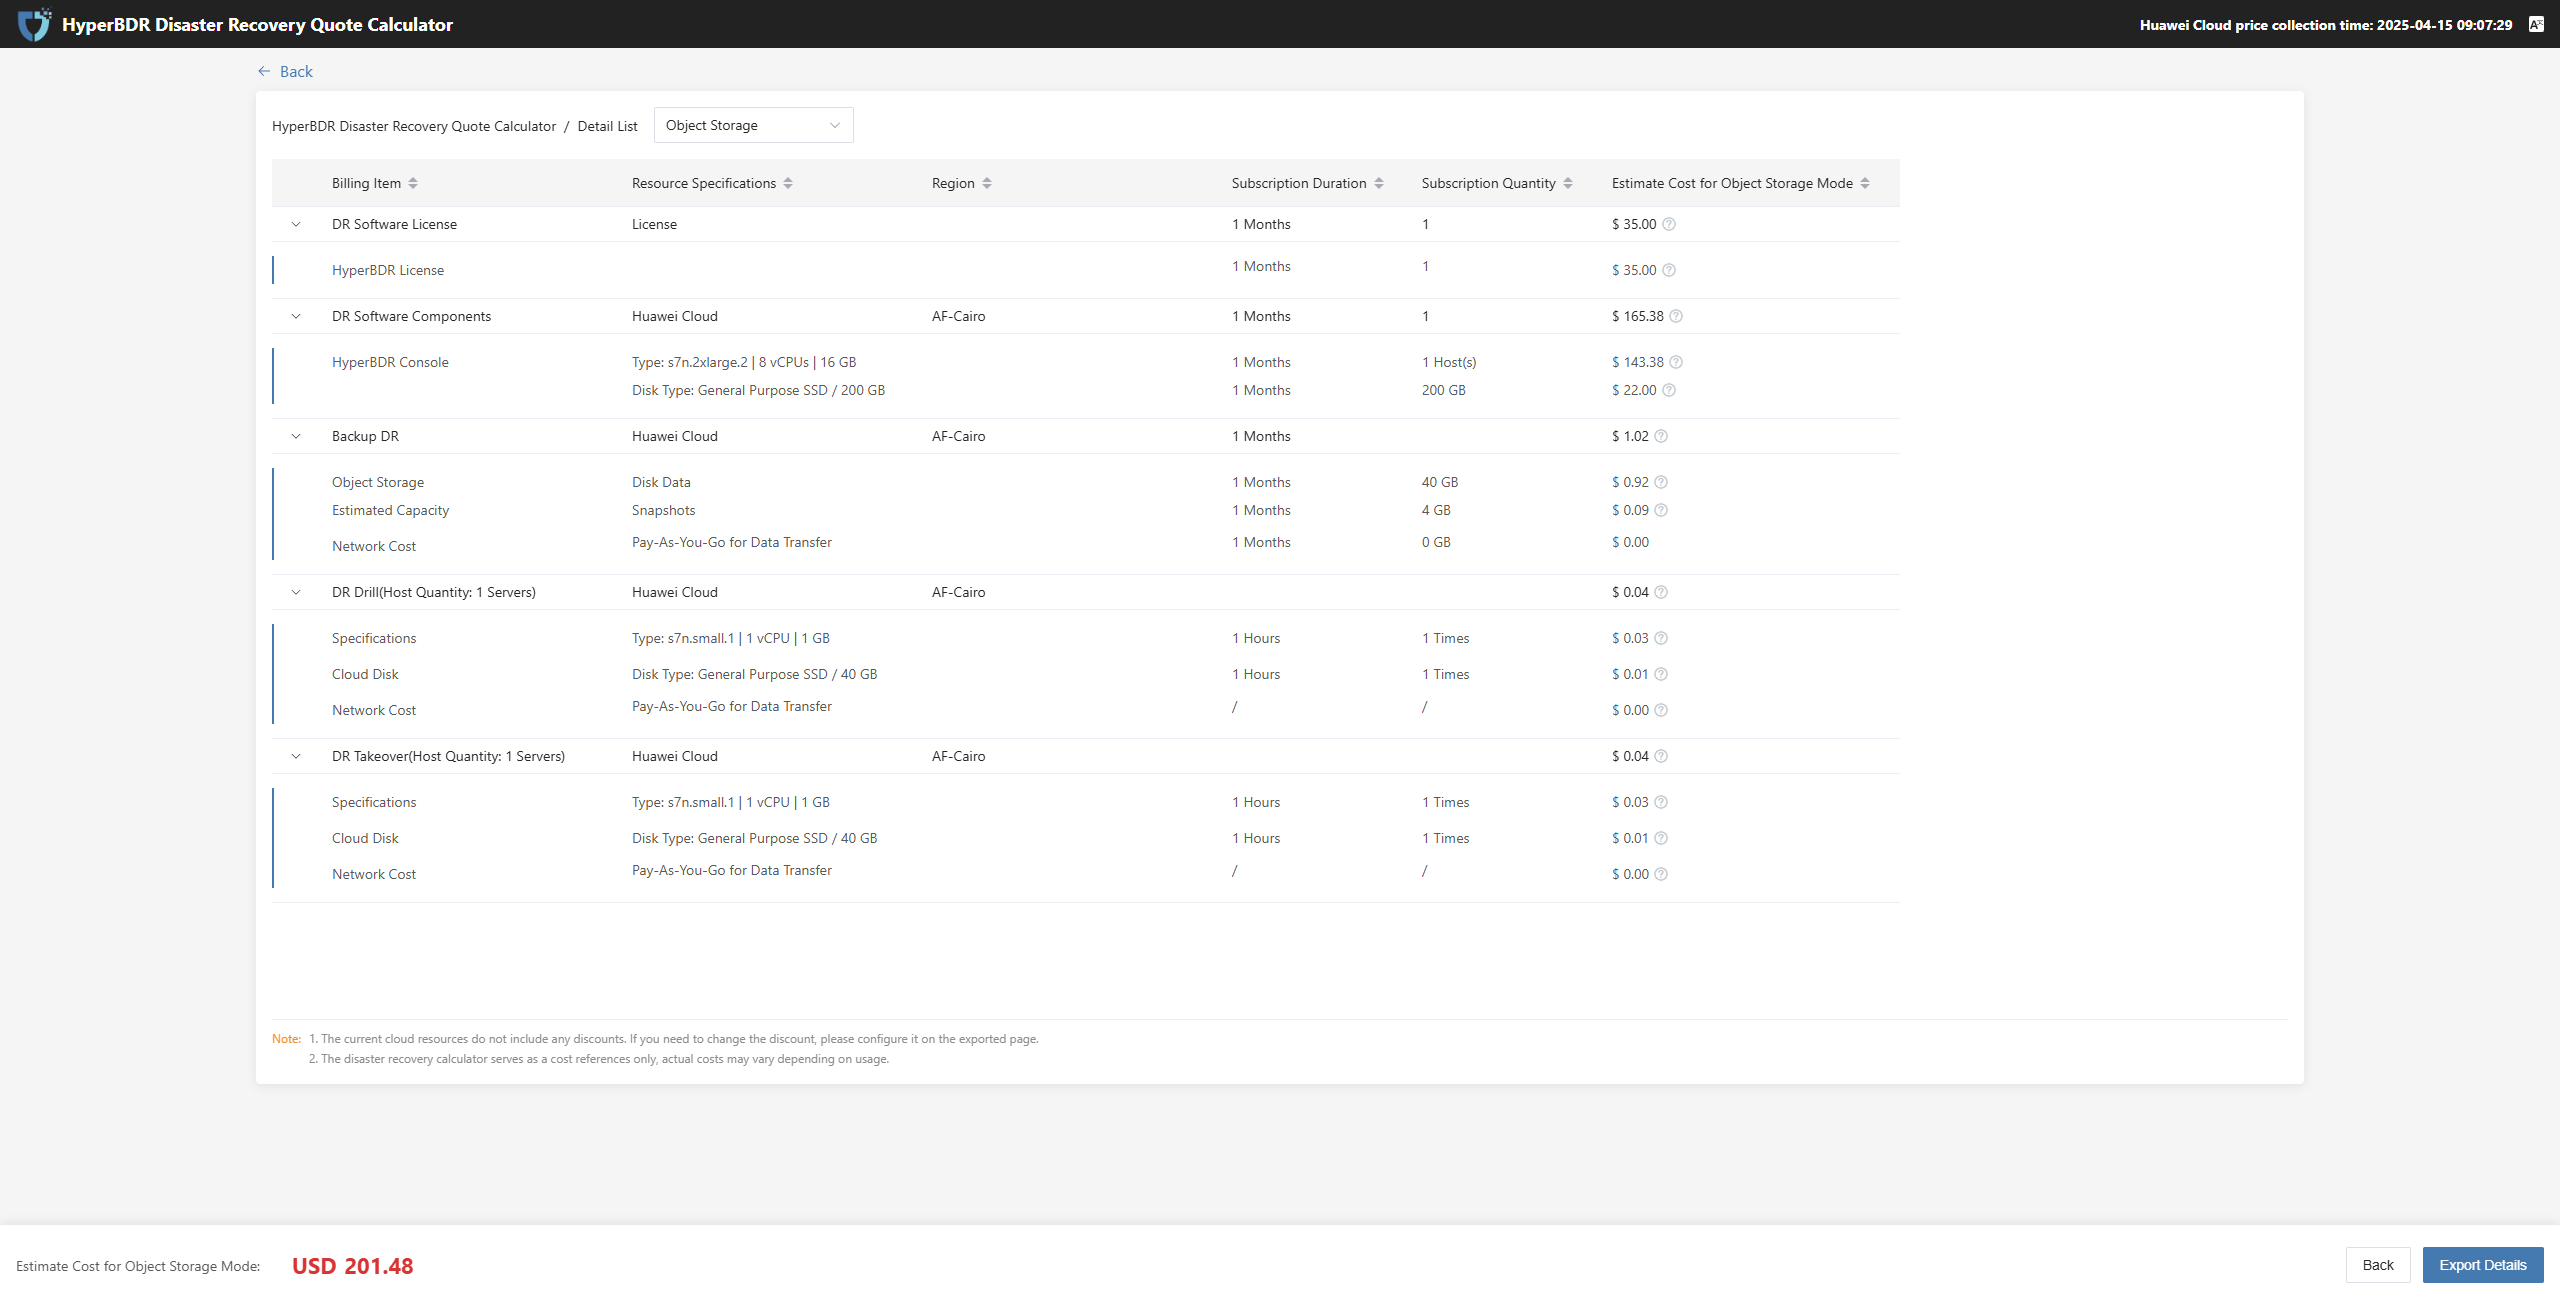Viewport: 2560px width, 1305px height.
Task: Click HyperBDR Disaster Recovery Quote Calculator breadcrumb
Action: pyautogui.click(x=414, y=126)
